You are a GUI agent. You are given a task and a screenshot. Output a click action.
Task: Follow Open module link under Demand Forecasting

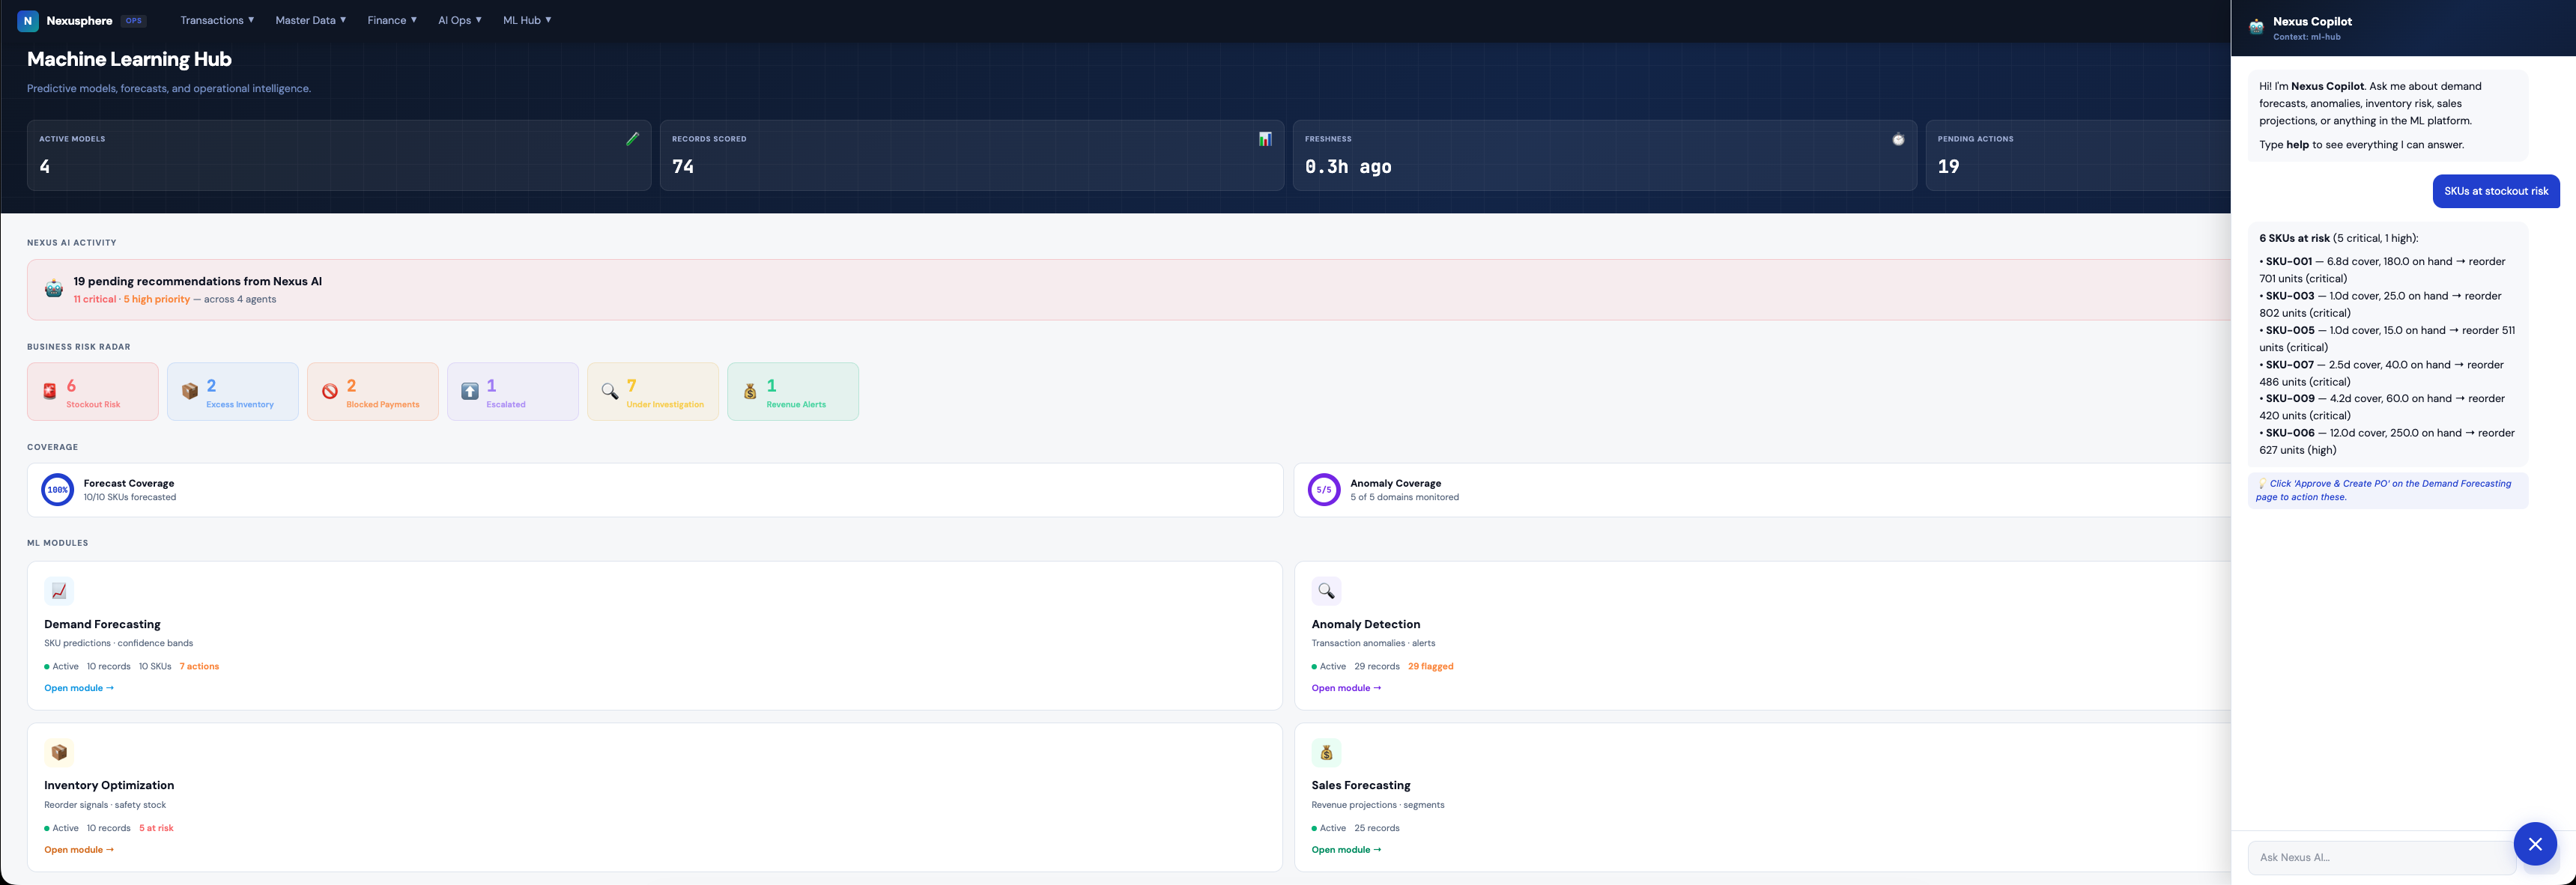tap(79, 688)
